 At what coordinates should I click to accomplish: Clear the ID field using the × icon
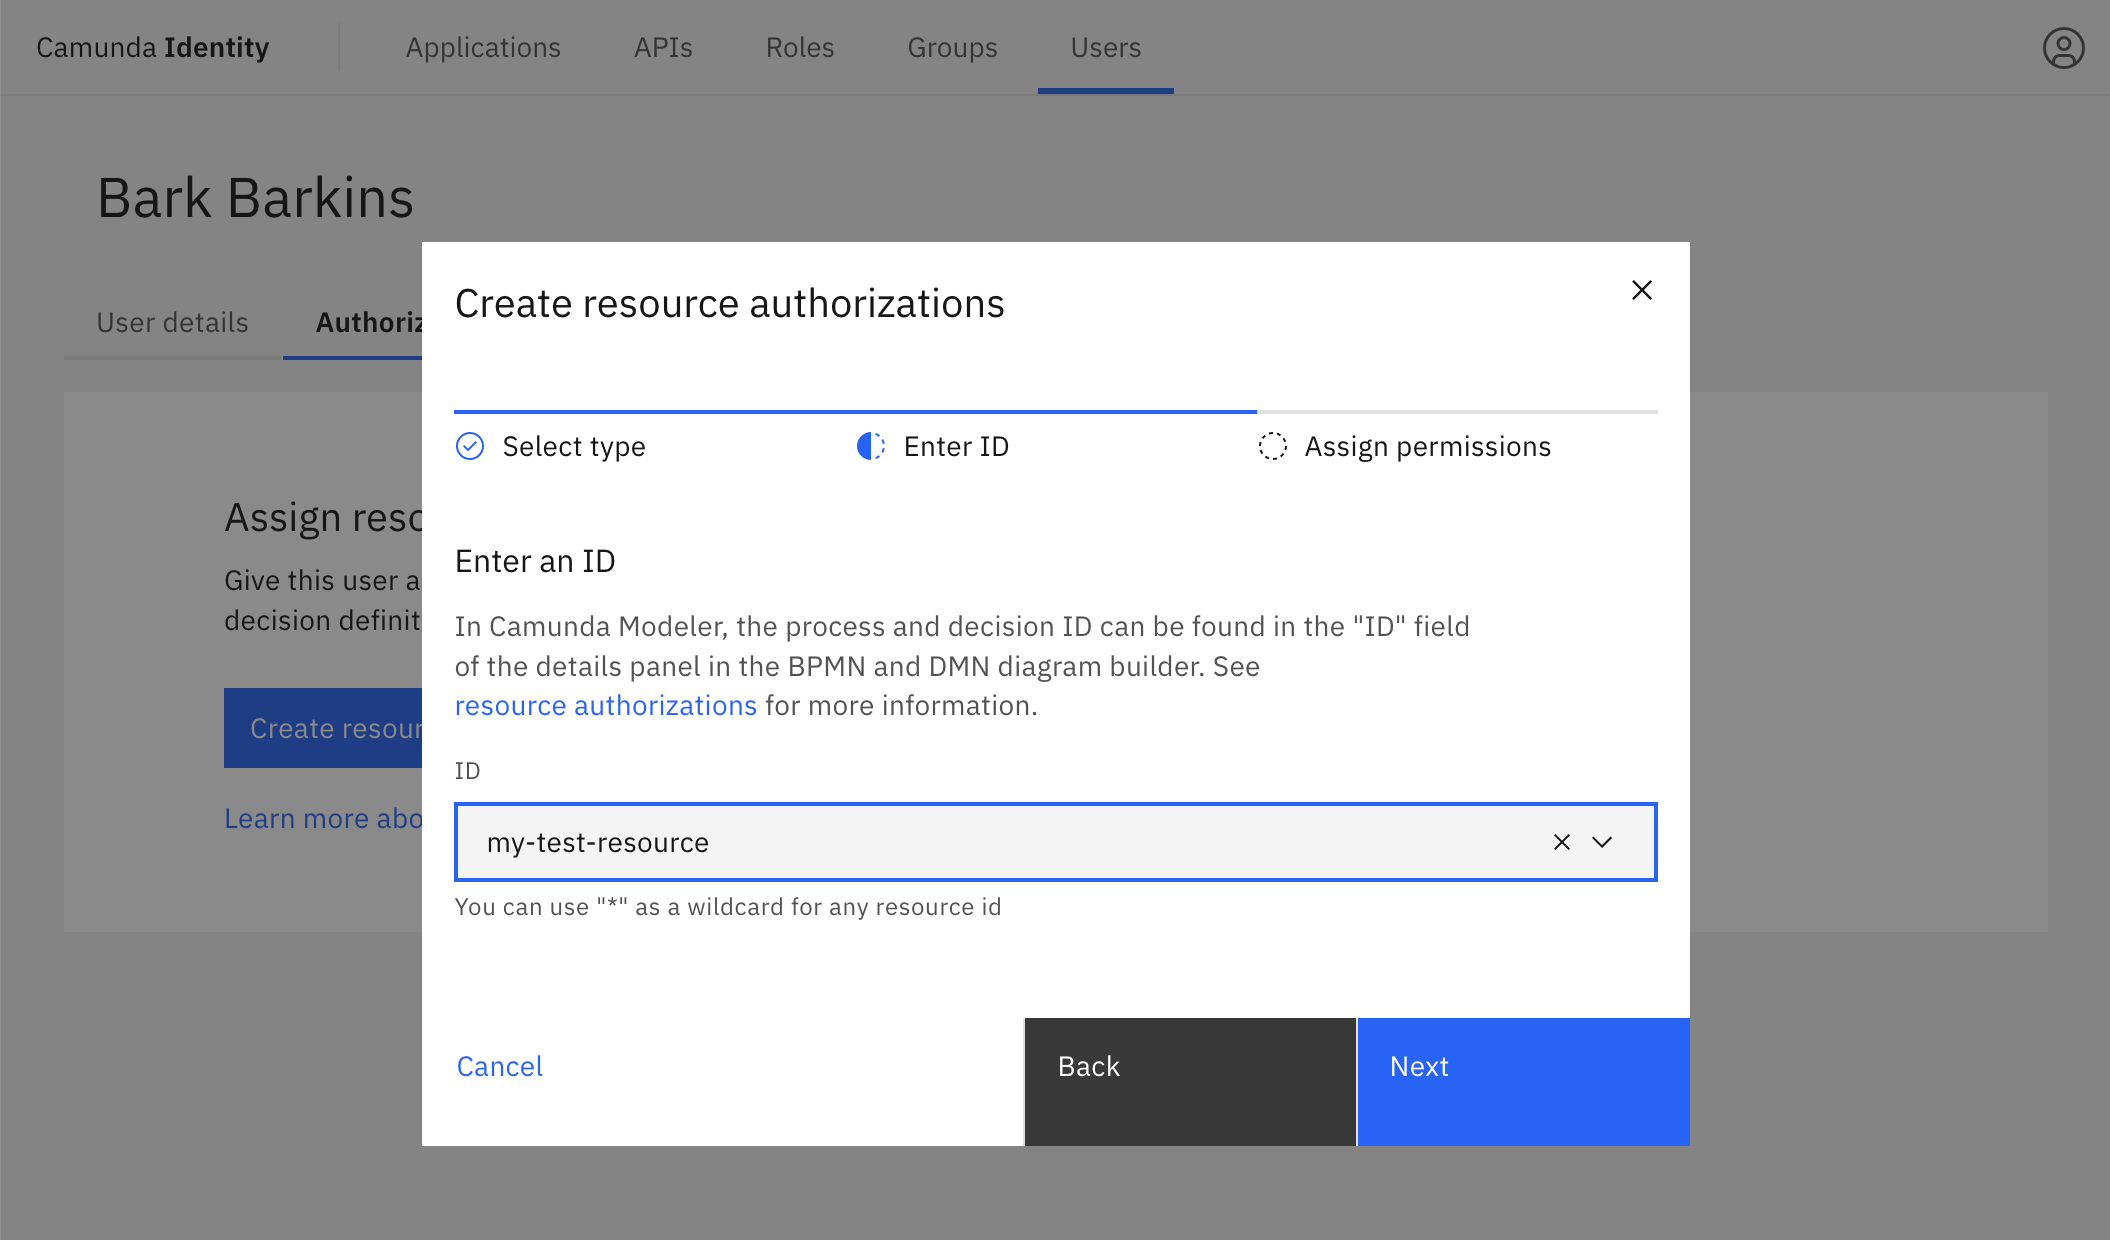[x=1560, y=842]
